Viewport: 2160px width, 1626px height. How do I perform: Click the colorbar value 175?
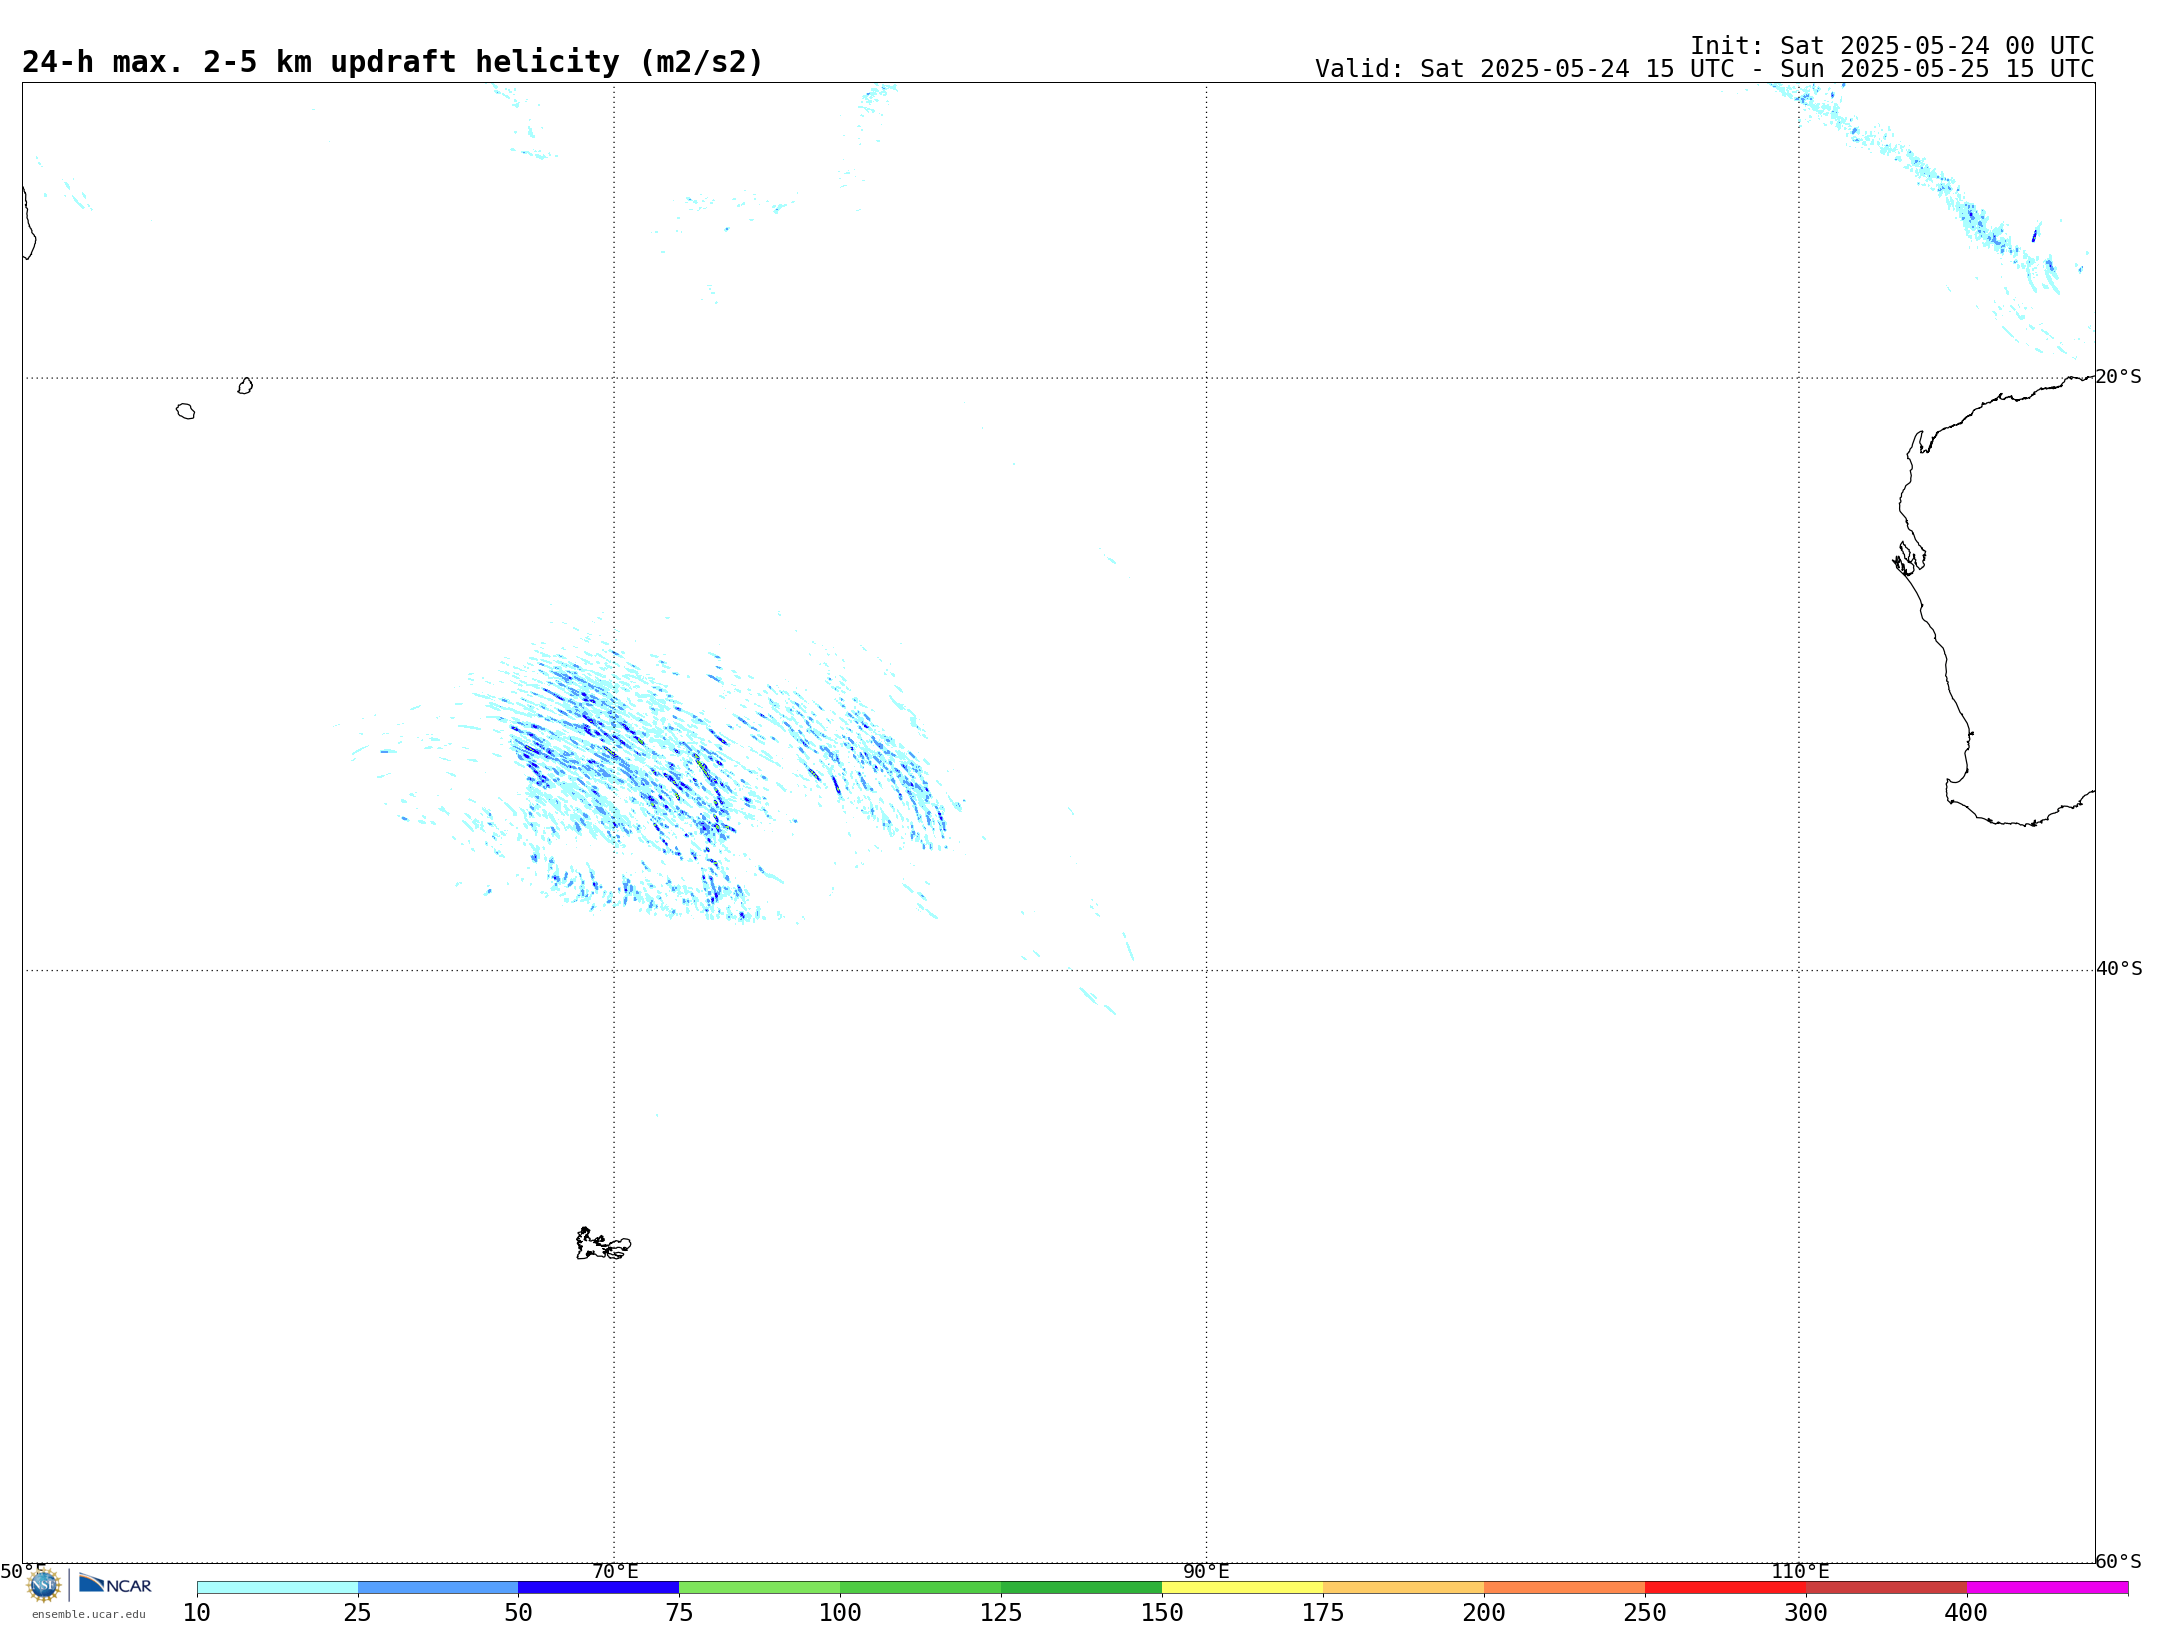tap(1323, 1613)
